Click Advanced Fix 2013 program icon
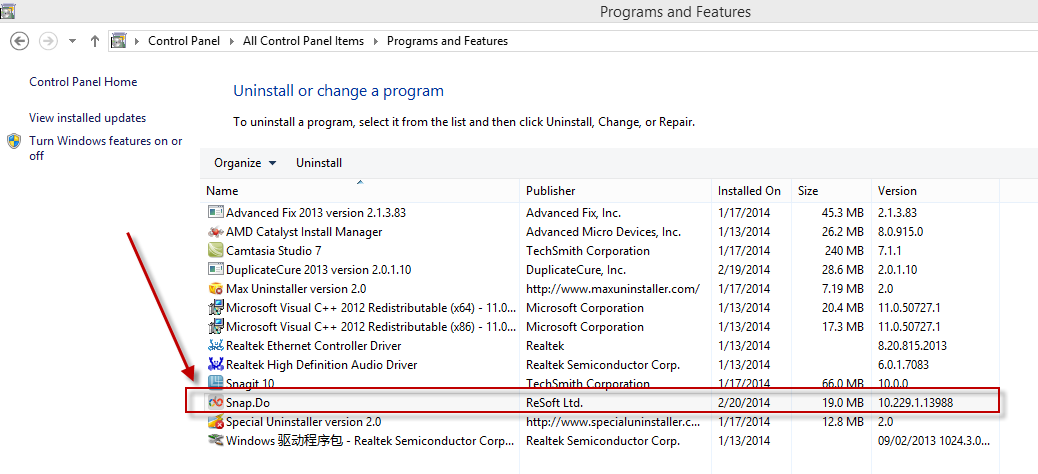 point(216,213)
